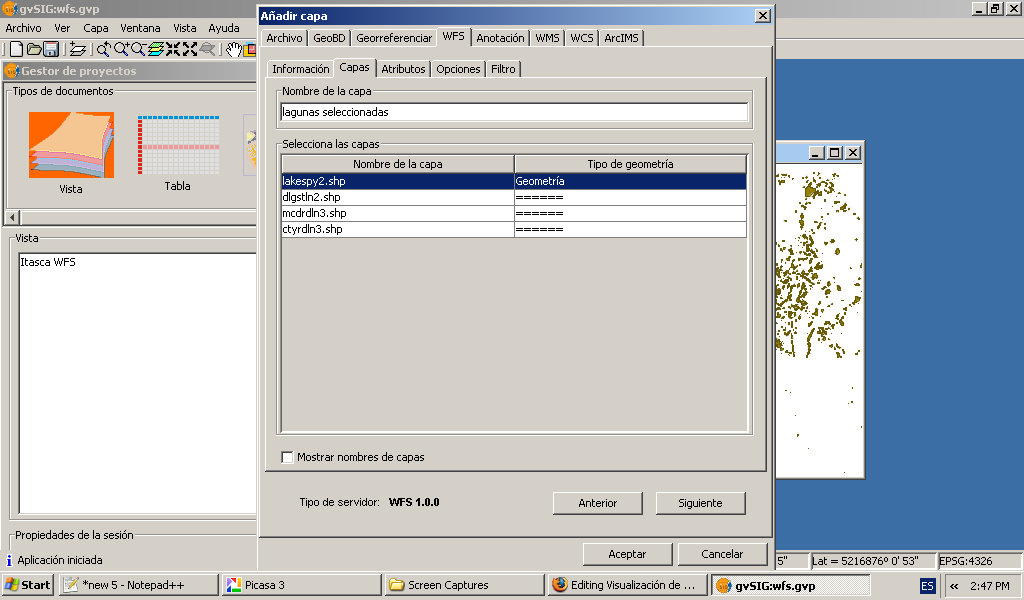Click the add layer toolbar icon
This screenshot has height=600, width=1024.
click(x=78, y=49)
